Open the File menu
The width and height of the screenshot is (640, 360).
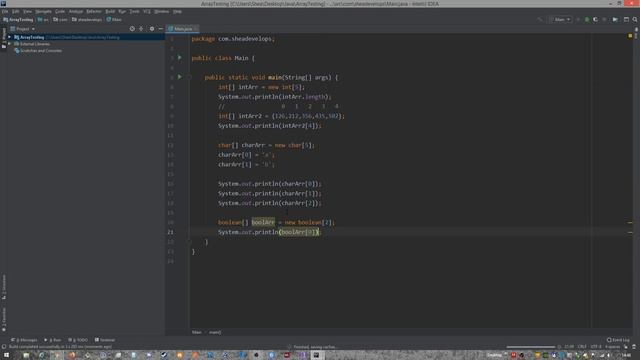pyautogui.click(x=5, y=11)
